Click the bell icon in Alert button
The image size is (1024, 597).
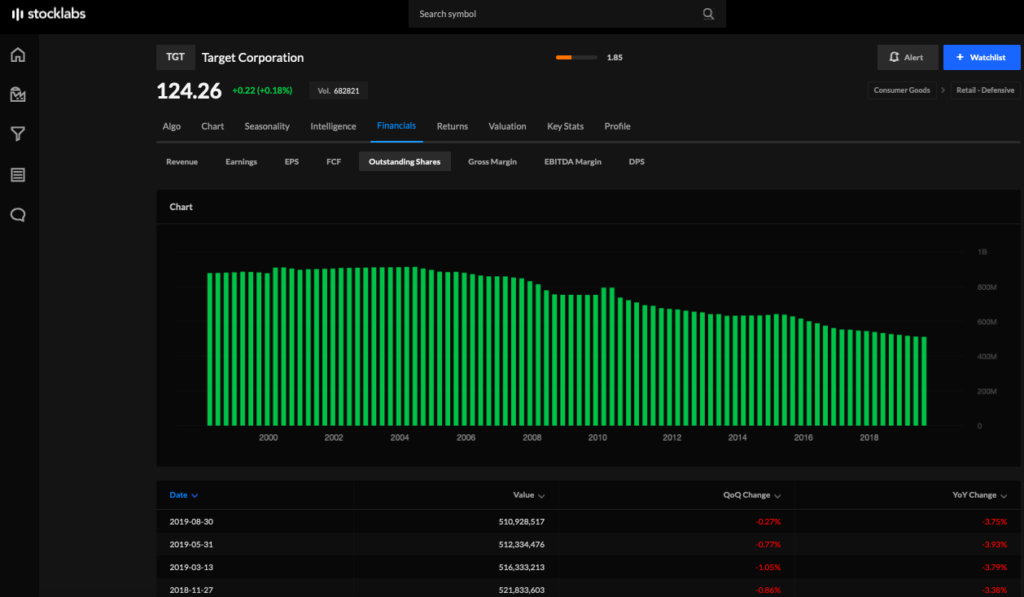tap(894, 57)
